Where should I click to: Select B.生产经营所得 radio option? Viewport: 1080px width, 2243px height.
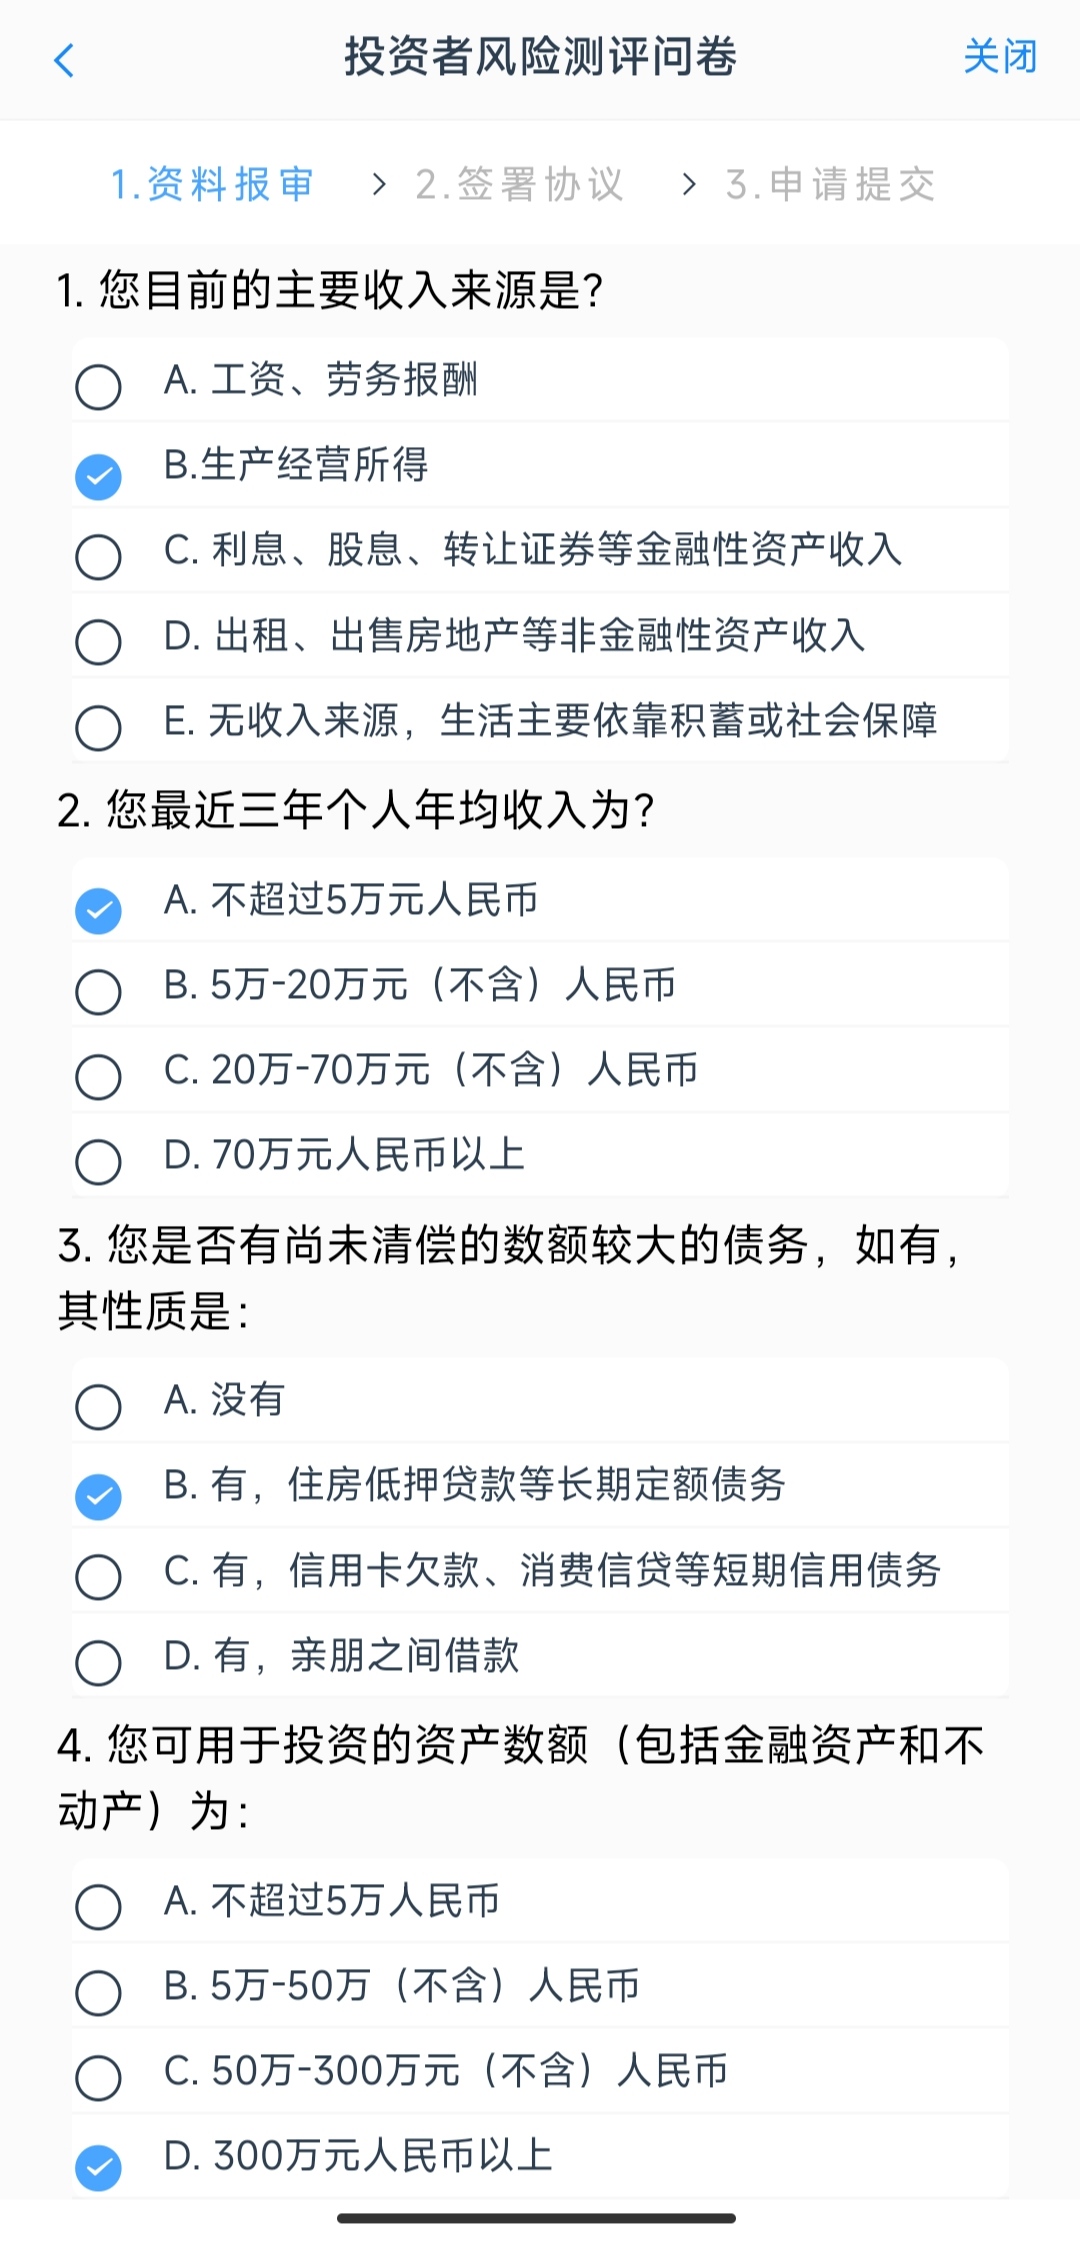click(x=98, y=476)
